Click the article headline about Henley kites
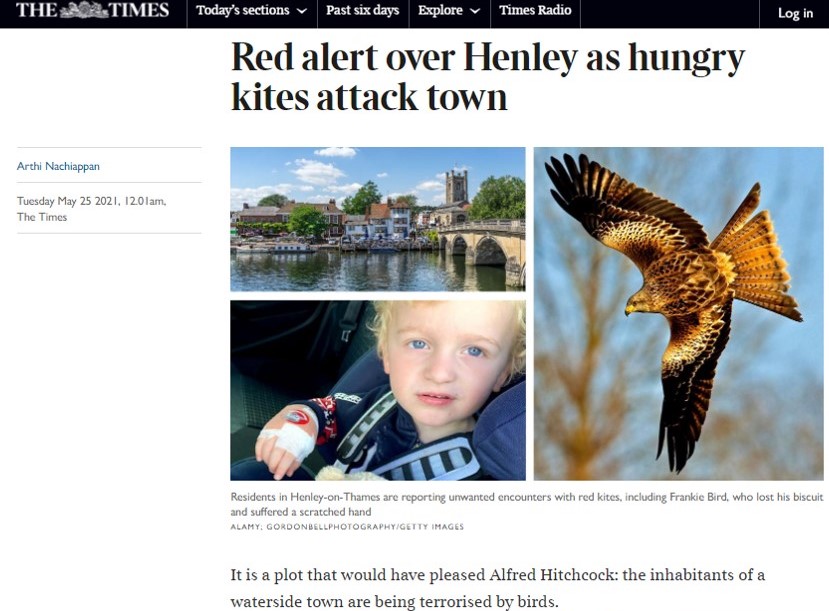The width and height of the screenshot is (829, 611). pos(487,77)
